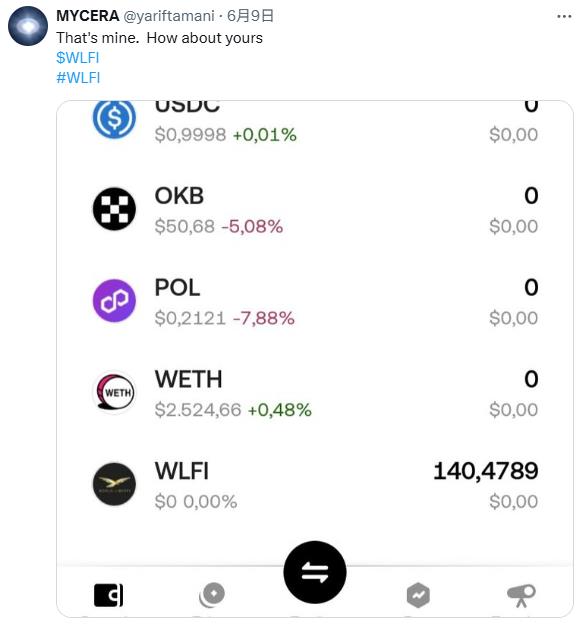Click the purple POL token icon

[x=114, y=300]
